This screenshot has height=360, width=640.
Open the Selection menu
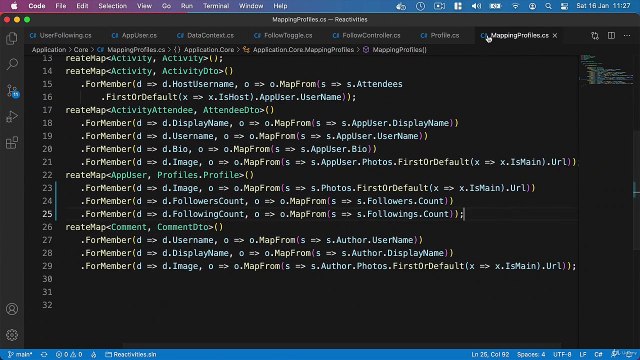(112, 6)
